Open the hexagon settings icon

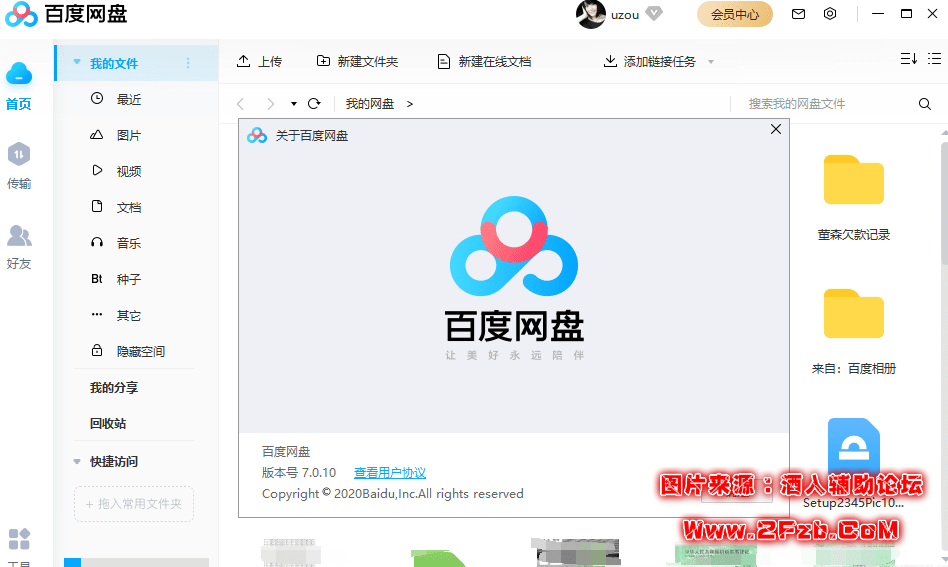(x=830, y=13)
